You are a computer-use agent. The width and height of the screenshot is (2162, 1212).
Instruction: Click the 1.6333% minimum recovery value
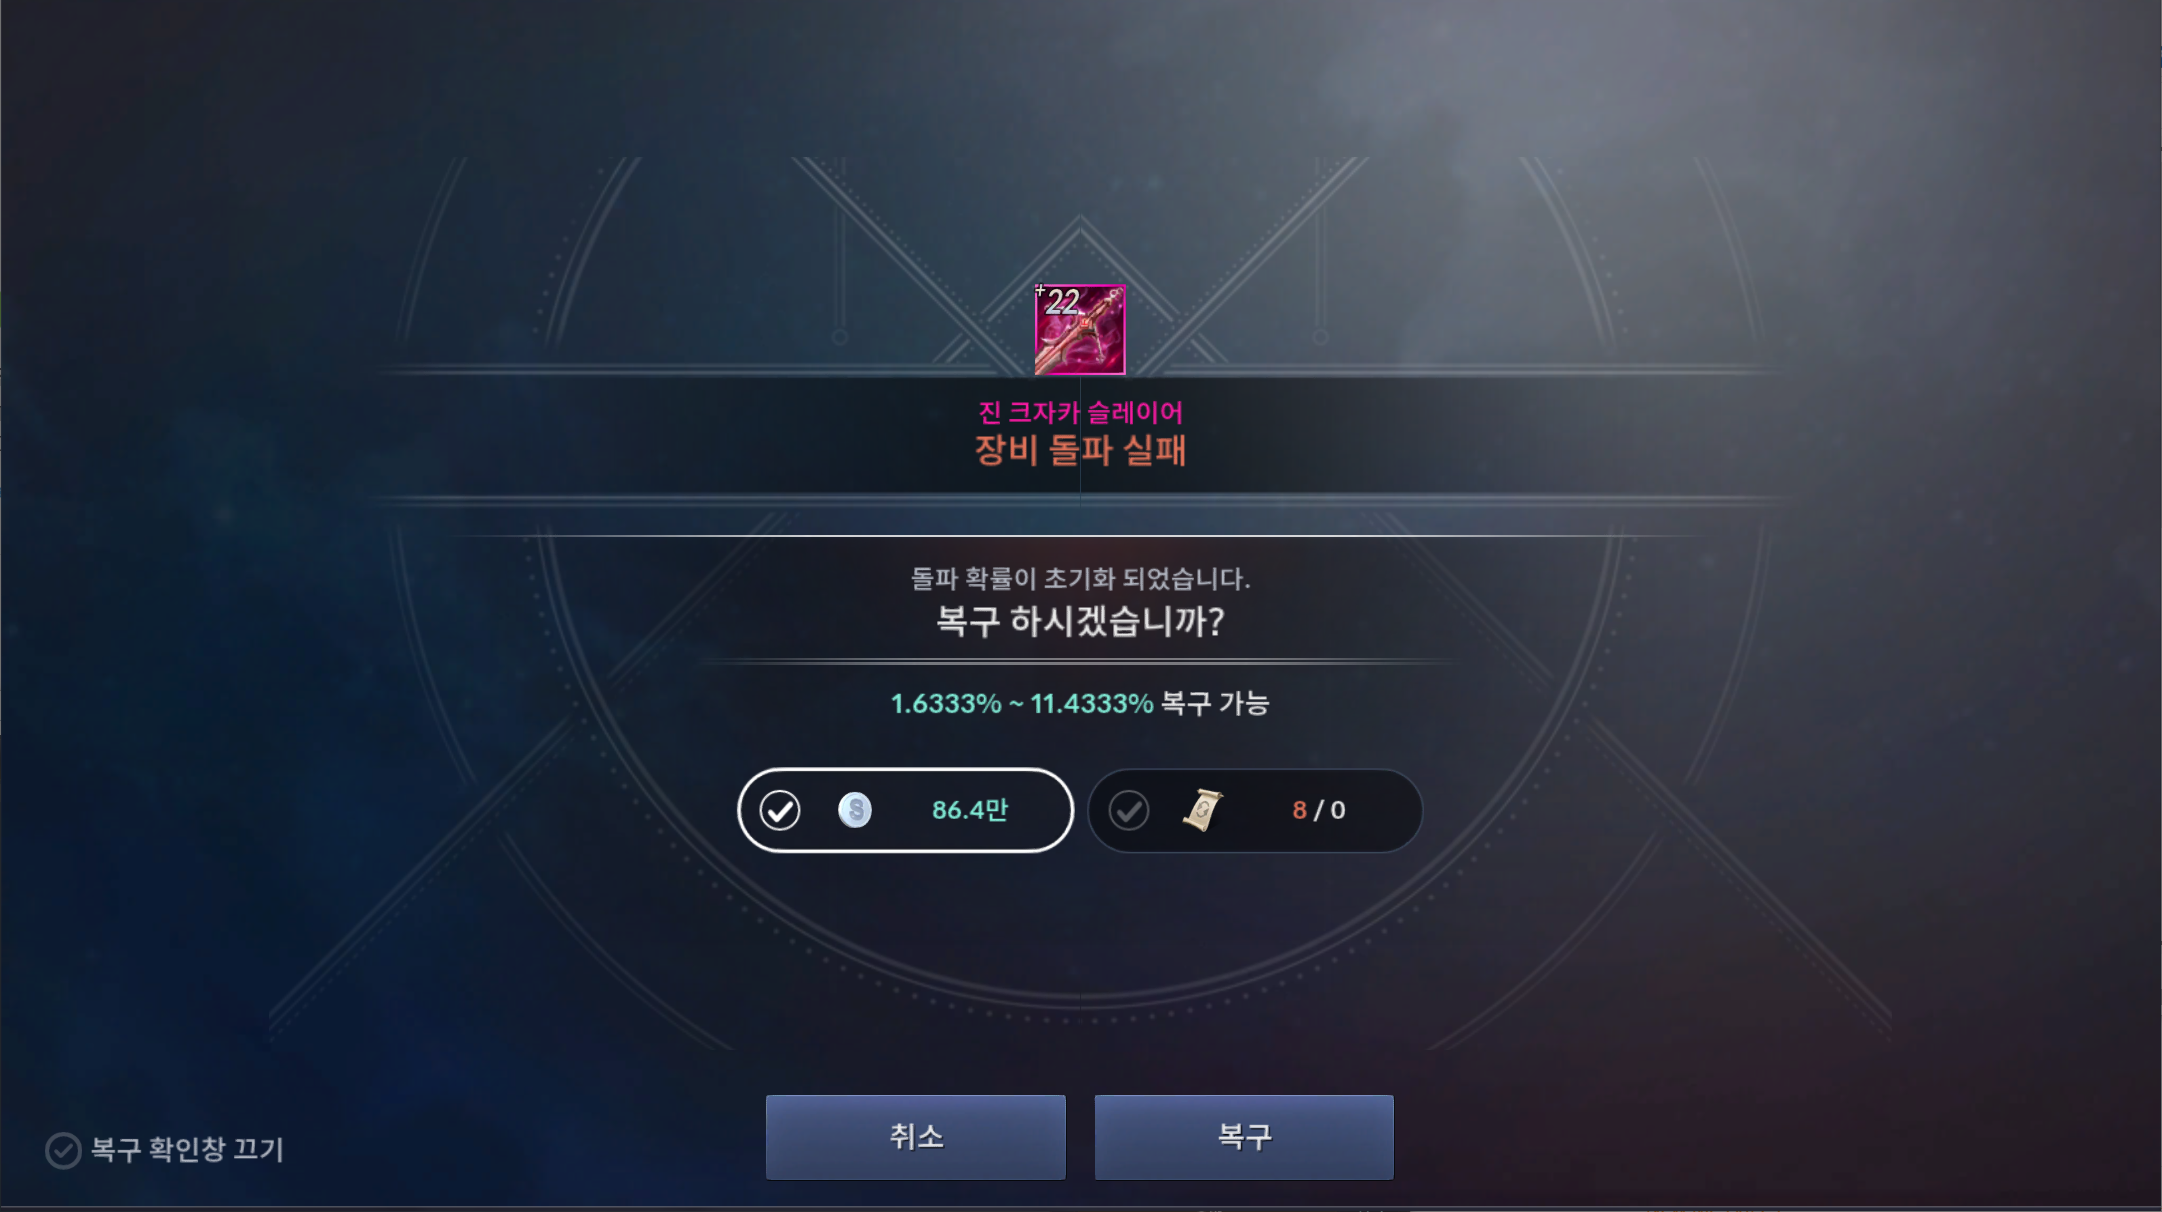(946, 704)
